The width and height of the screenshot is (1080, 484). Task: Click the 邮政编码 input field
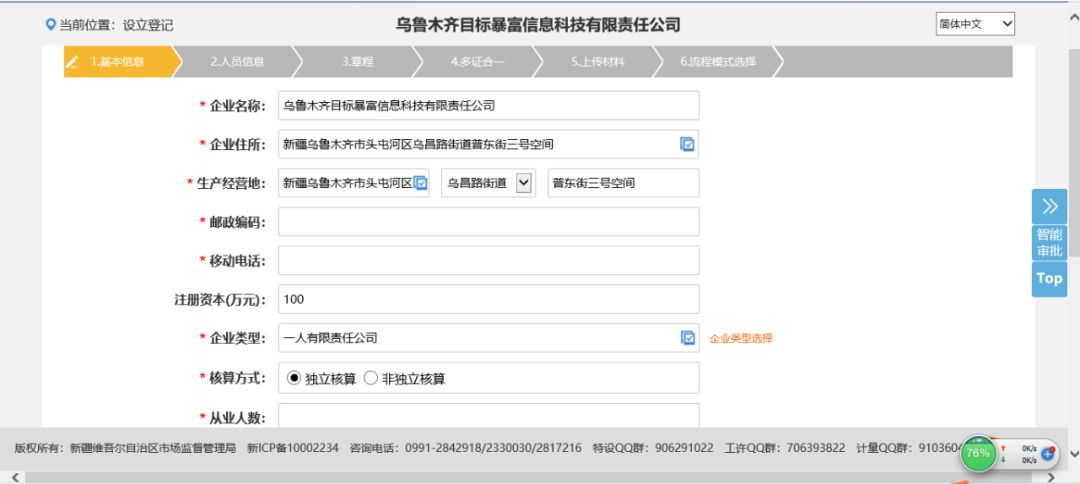click(488, 222)
